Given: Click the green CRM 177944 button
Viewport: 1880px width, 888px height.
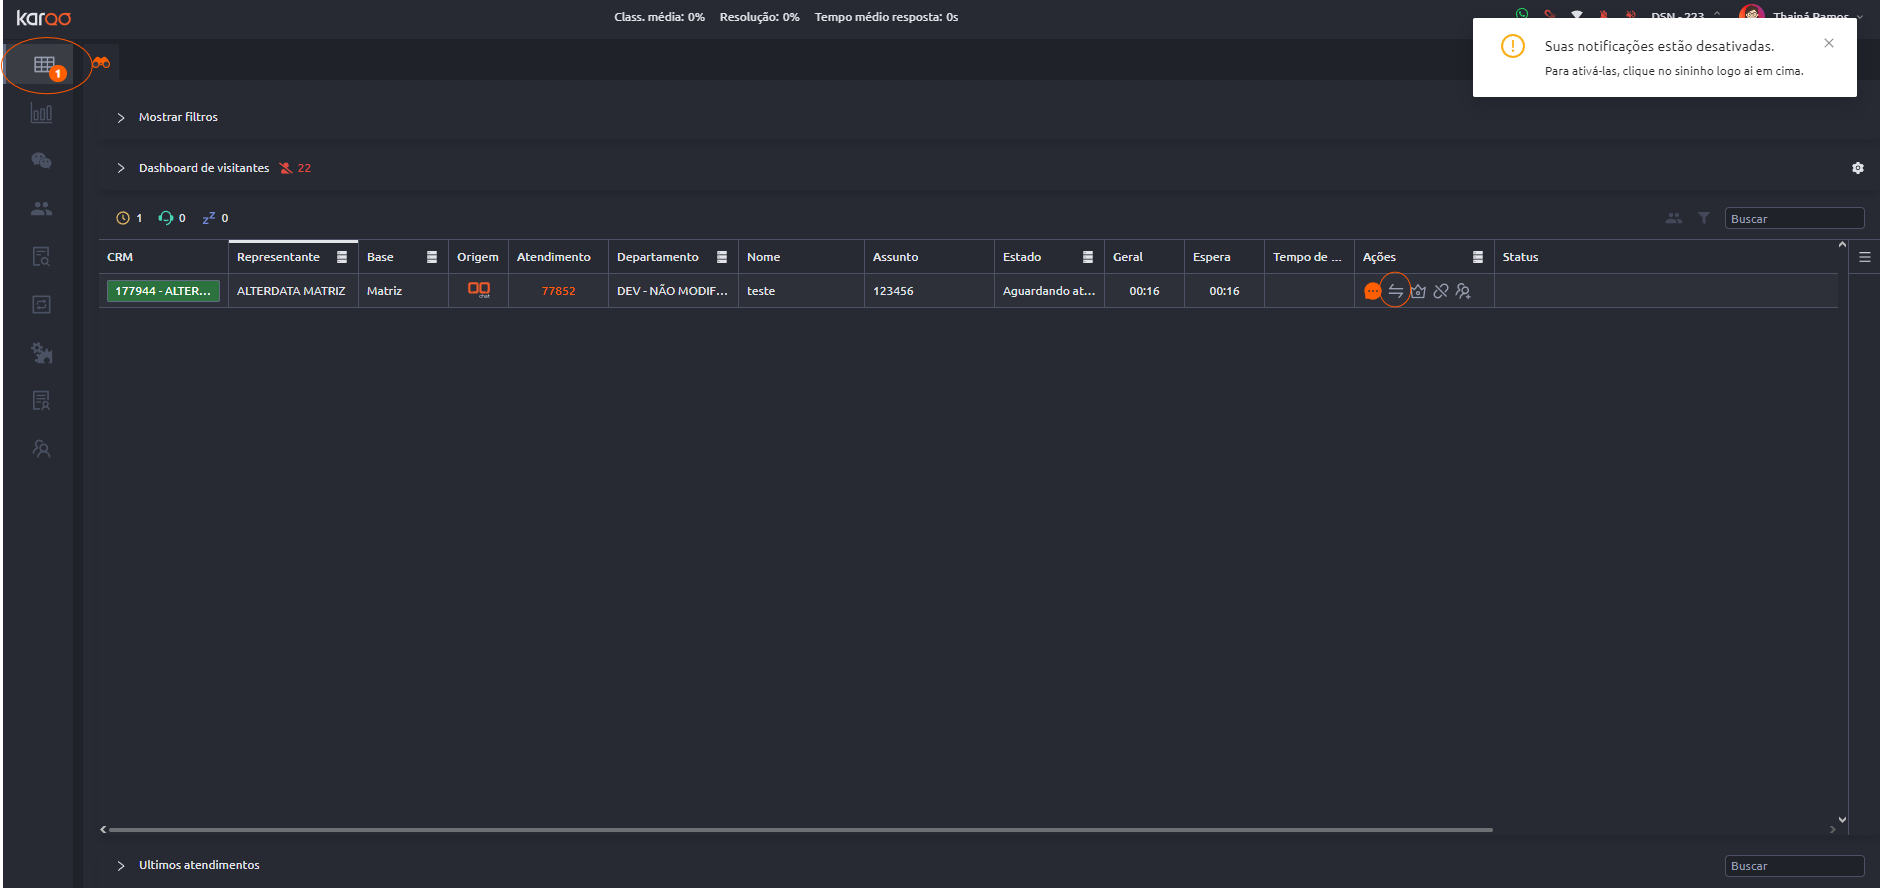Looking at the screenshot, I should tap(163, 291).
